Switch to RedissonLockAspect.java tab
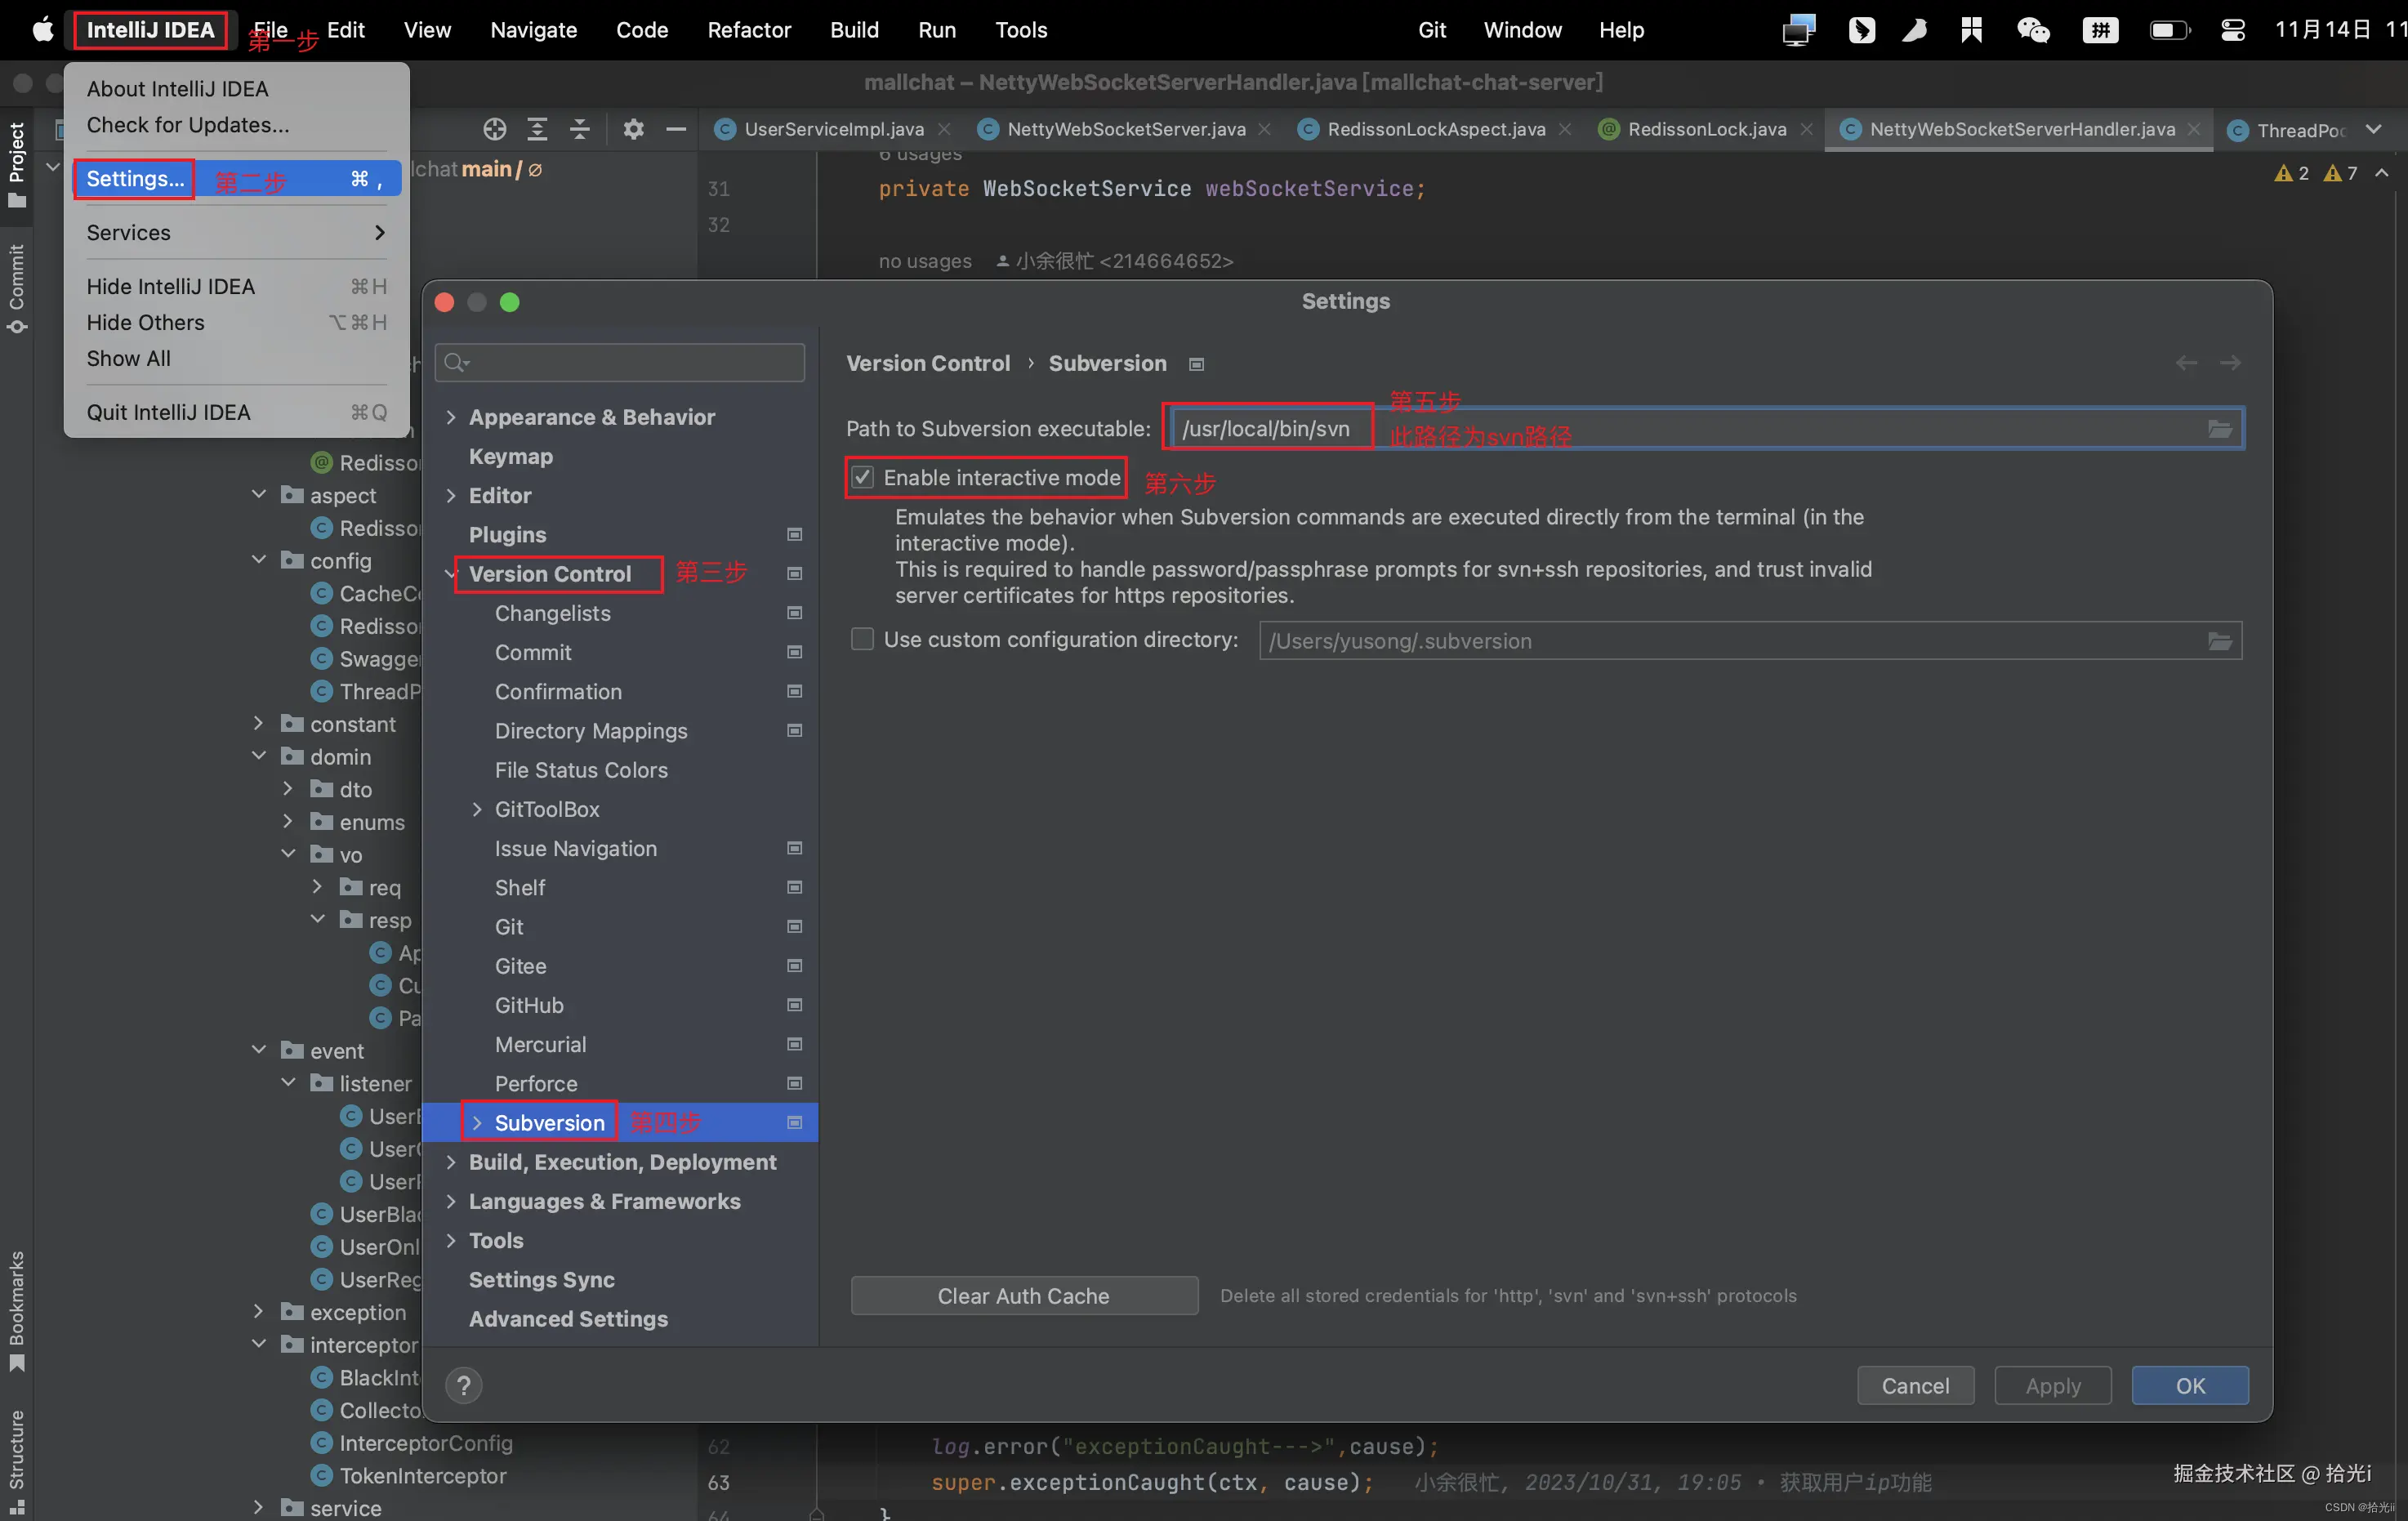The height and width of the screenshot is (1521, 2408). click(1434, 129)
